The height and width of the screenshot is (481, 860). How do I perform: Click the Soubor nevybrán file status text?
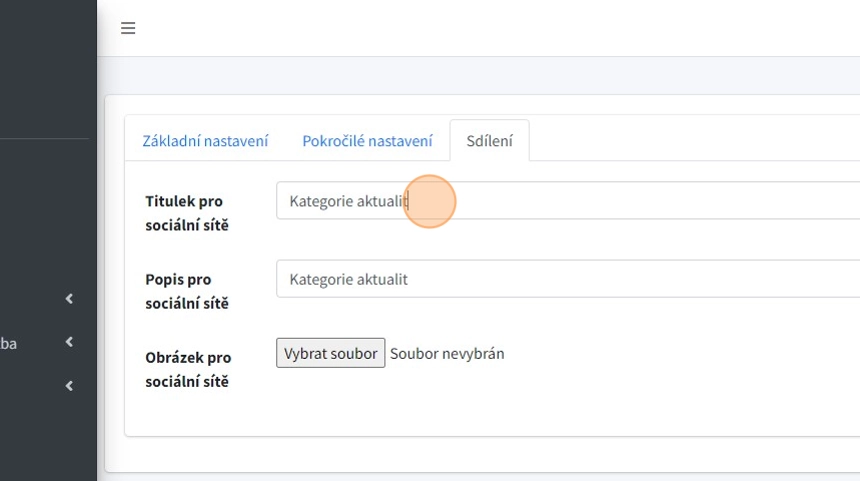[x=447, y=353]
